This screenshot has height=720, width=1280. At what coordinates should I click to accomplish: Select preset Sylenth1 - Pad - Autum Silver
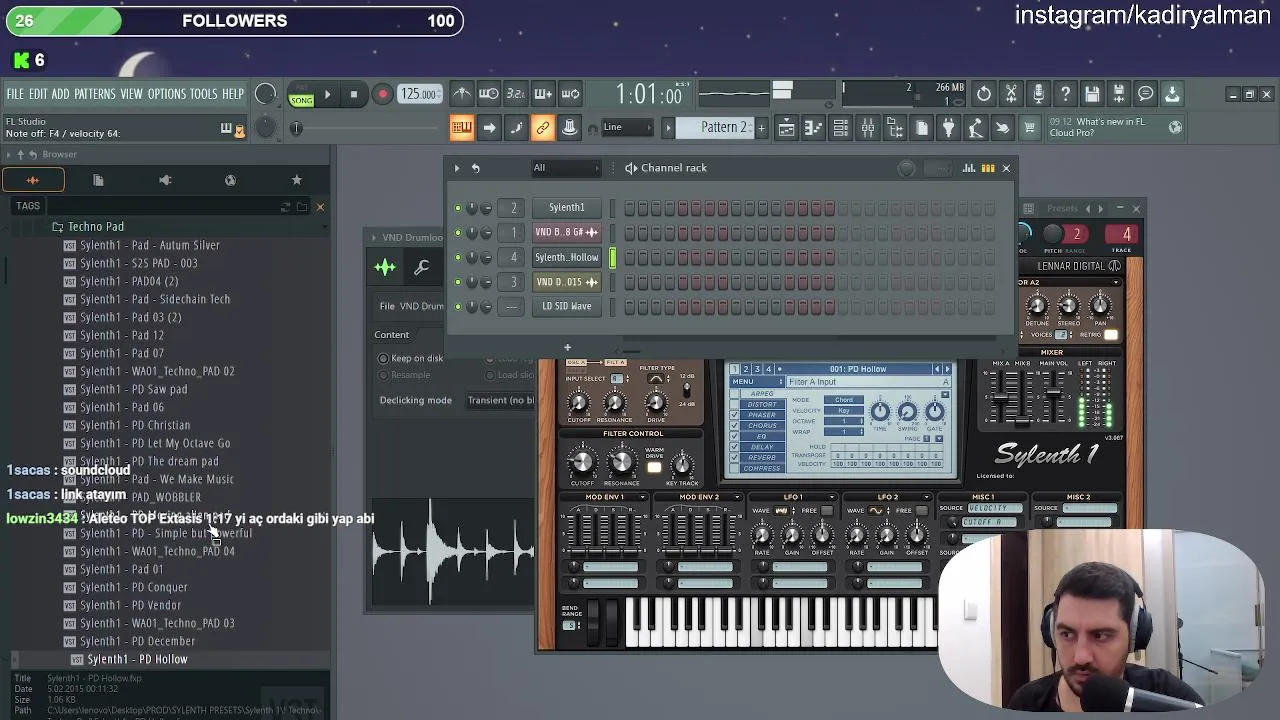(150, 245)
